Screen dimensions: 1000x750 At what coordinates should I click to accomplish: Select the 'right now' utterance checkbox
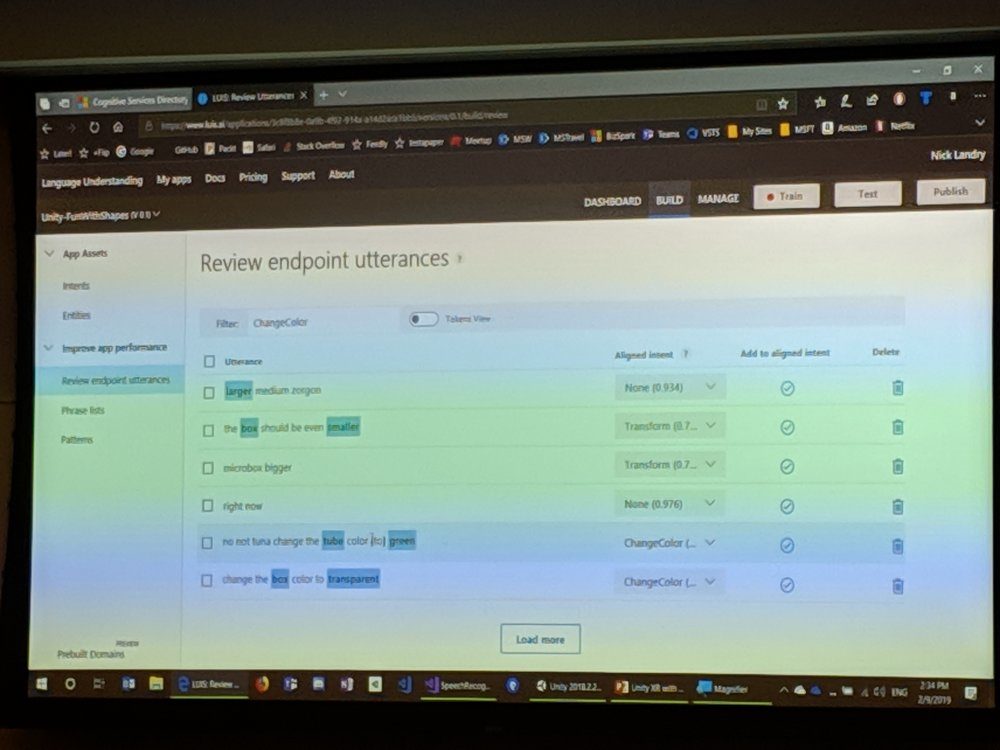[x=208, y=507]
